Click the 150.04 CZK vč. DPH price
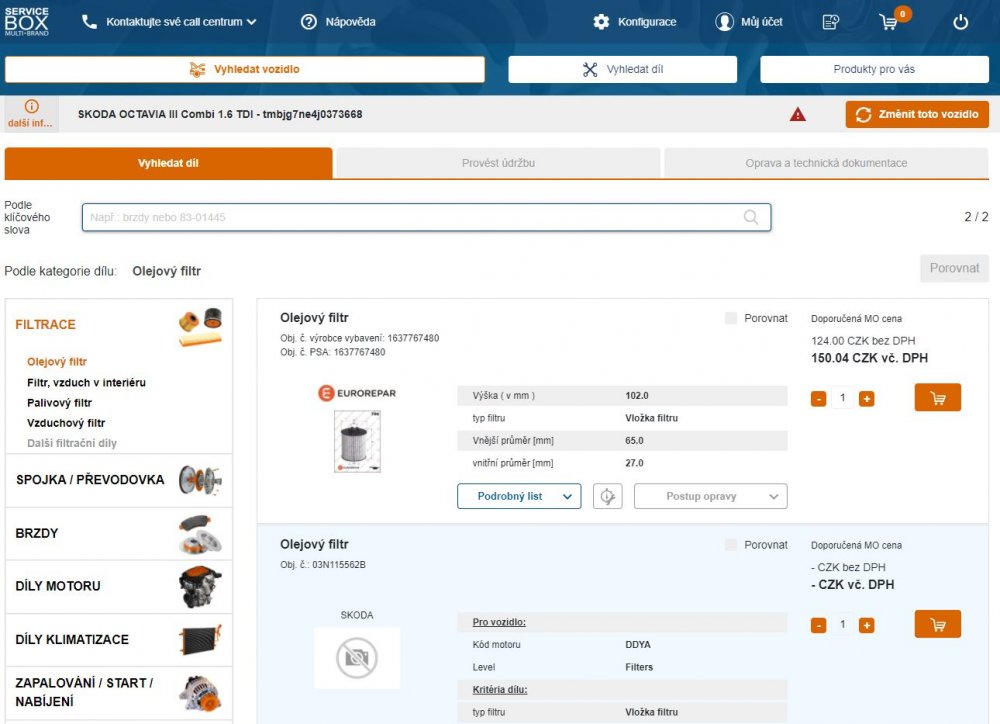1000x724 pixels. [869, 358]
